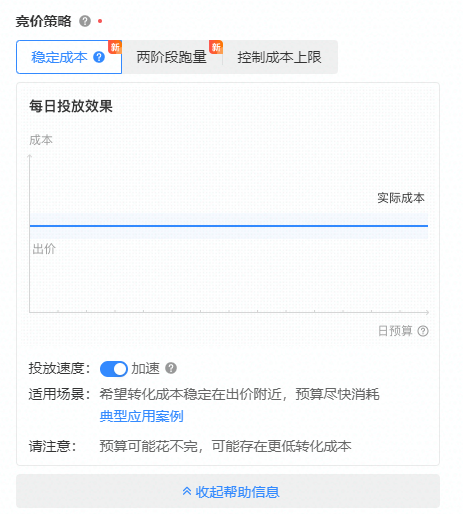Click help icon beside 加速 toggle label

[x=171, y=368]
